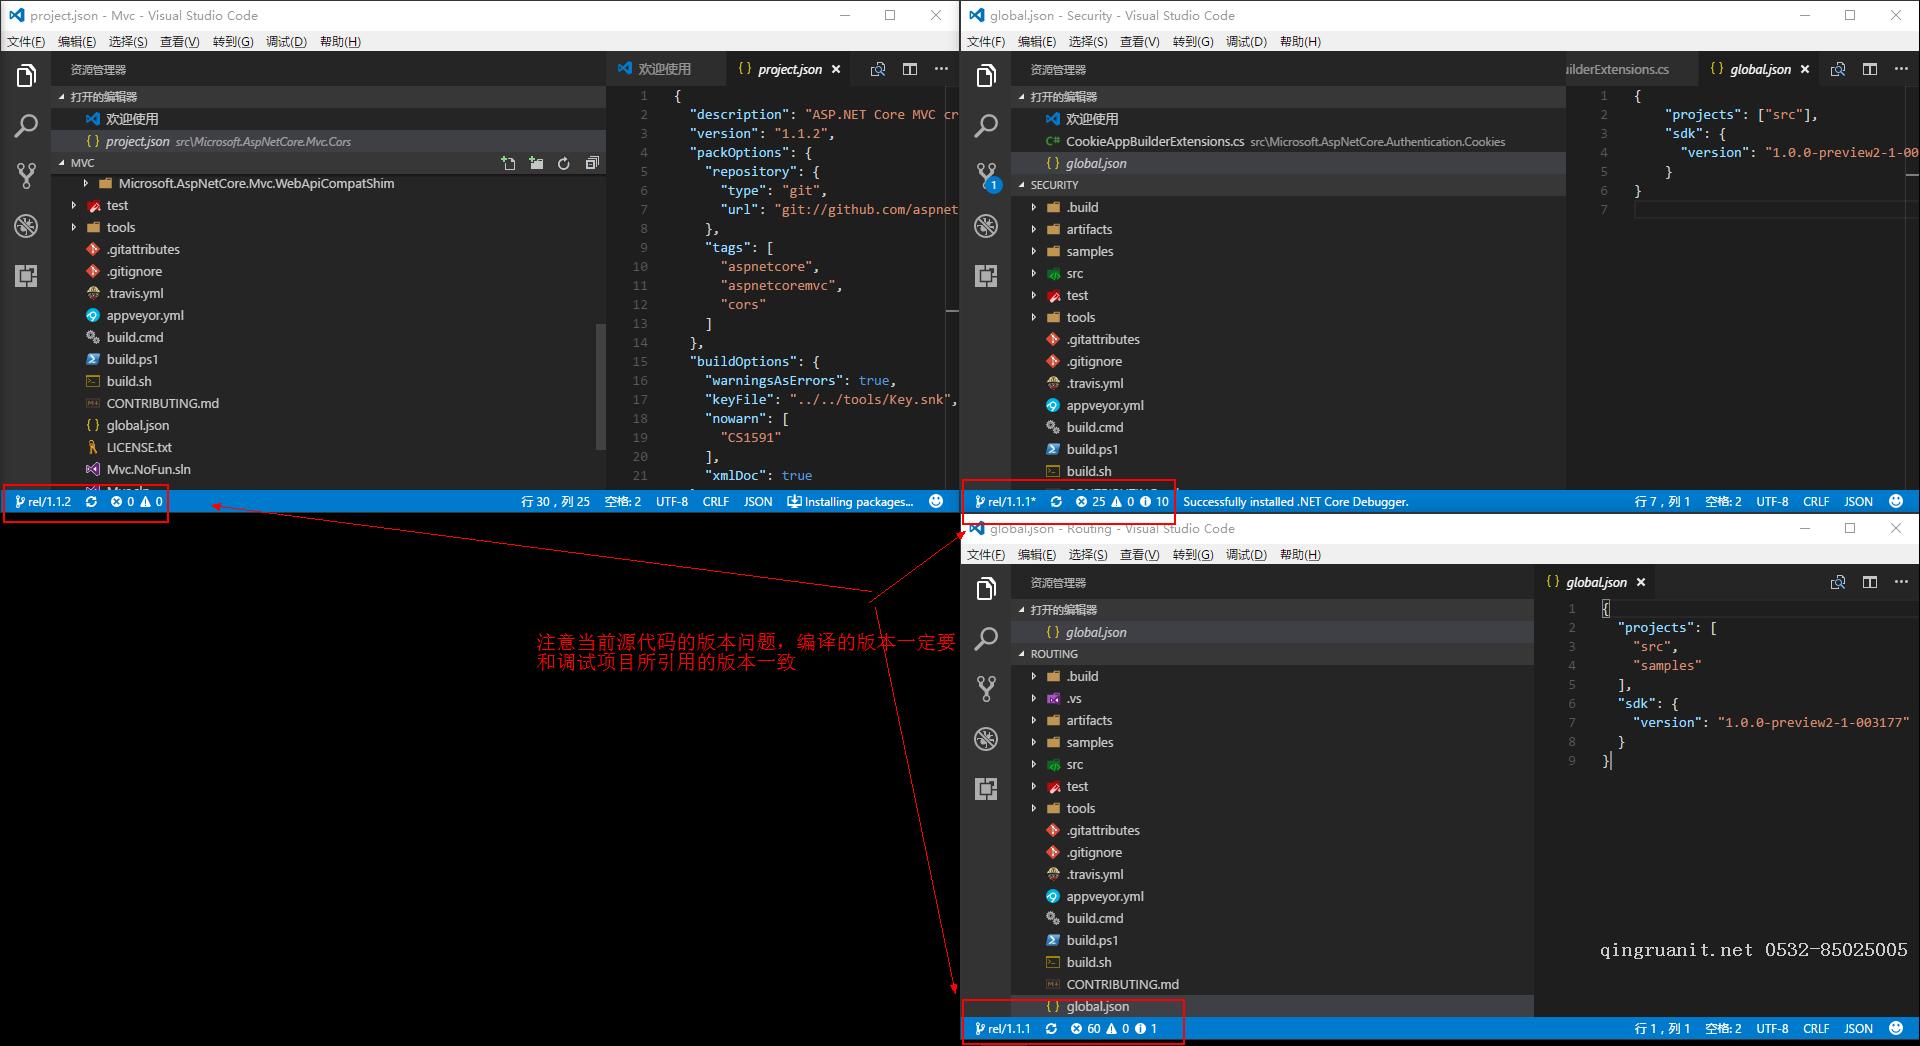Expand the test folder in the MVC explorer
The image size is (1920, 1046).
[117, 205]
